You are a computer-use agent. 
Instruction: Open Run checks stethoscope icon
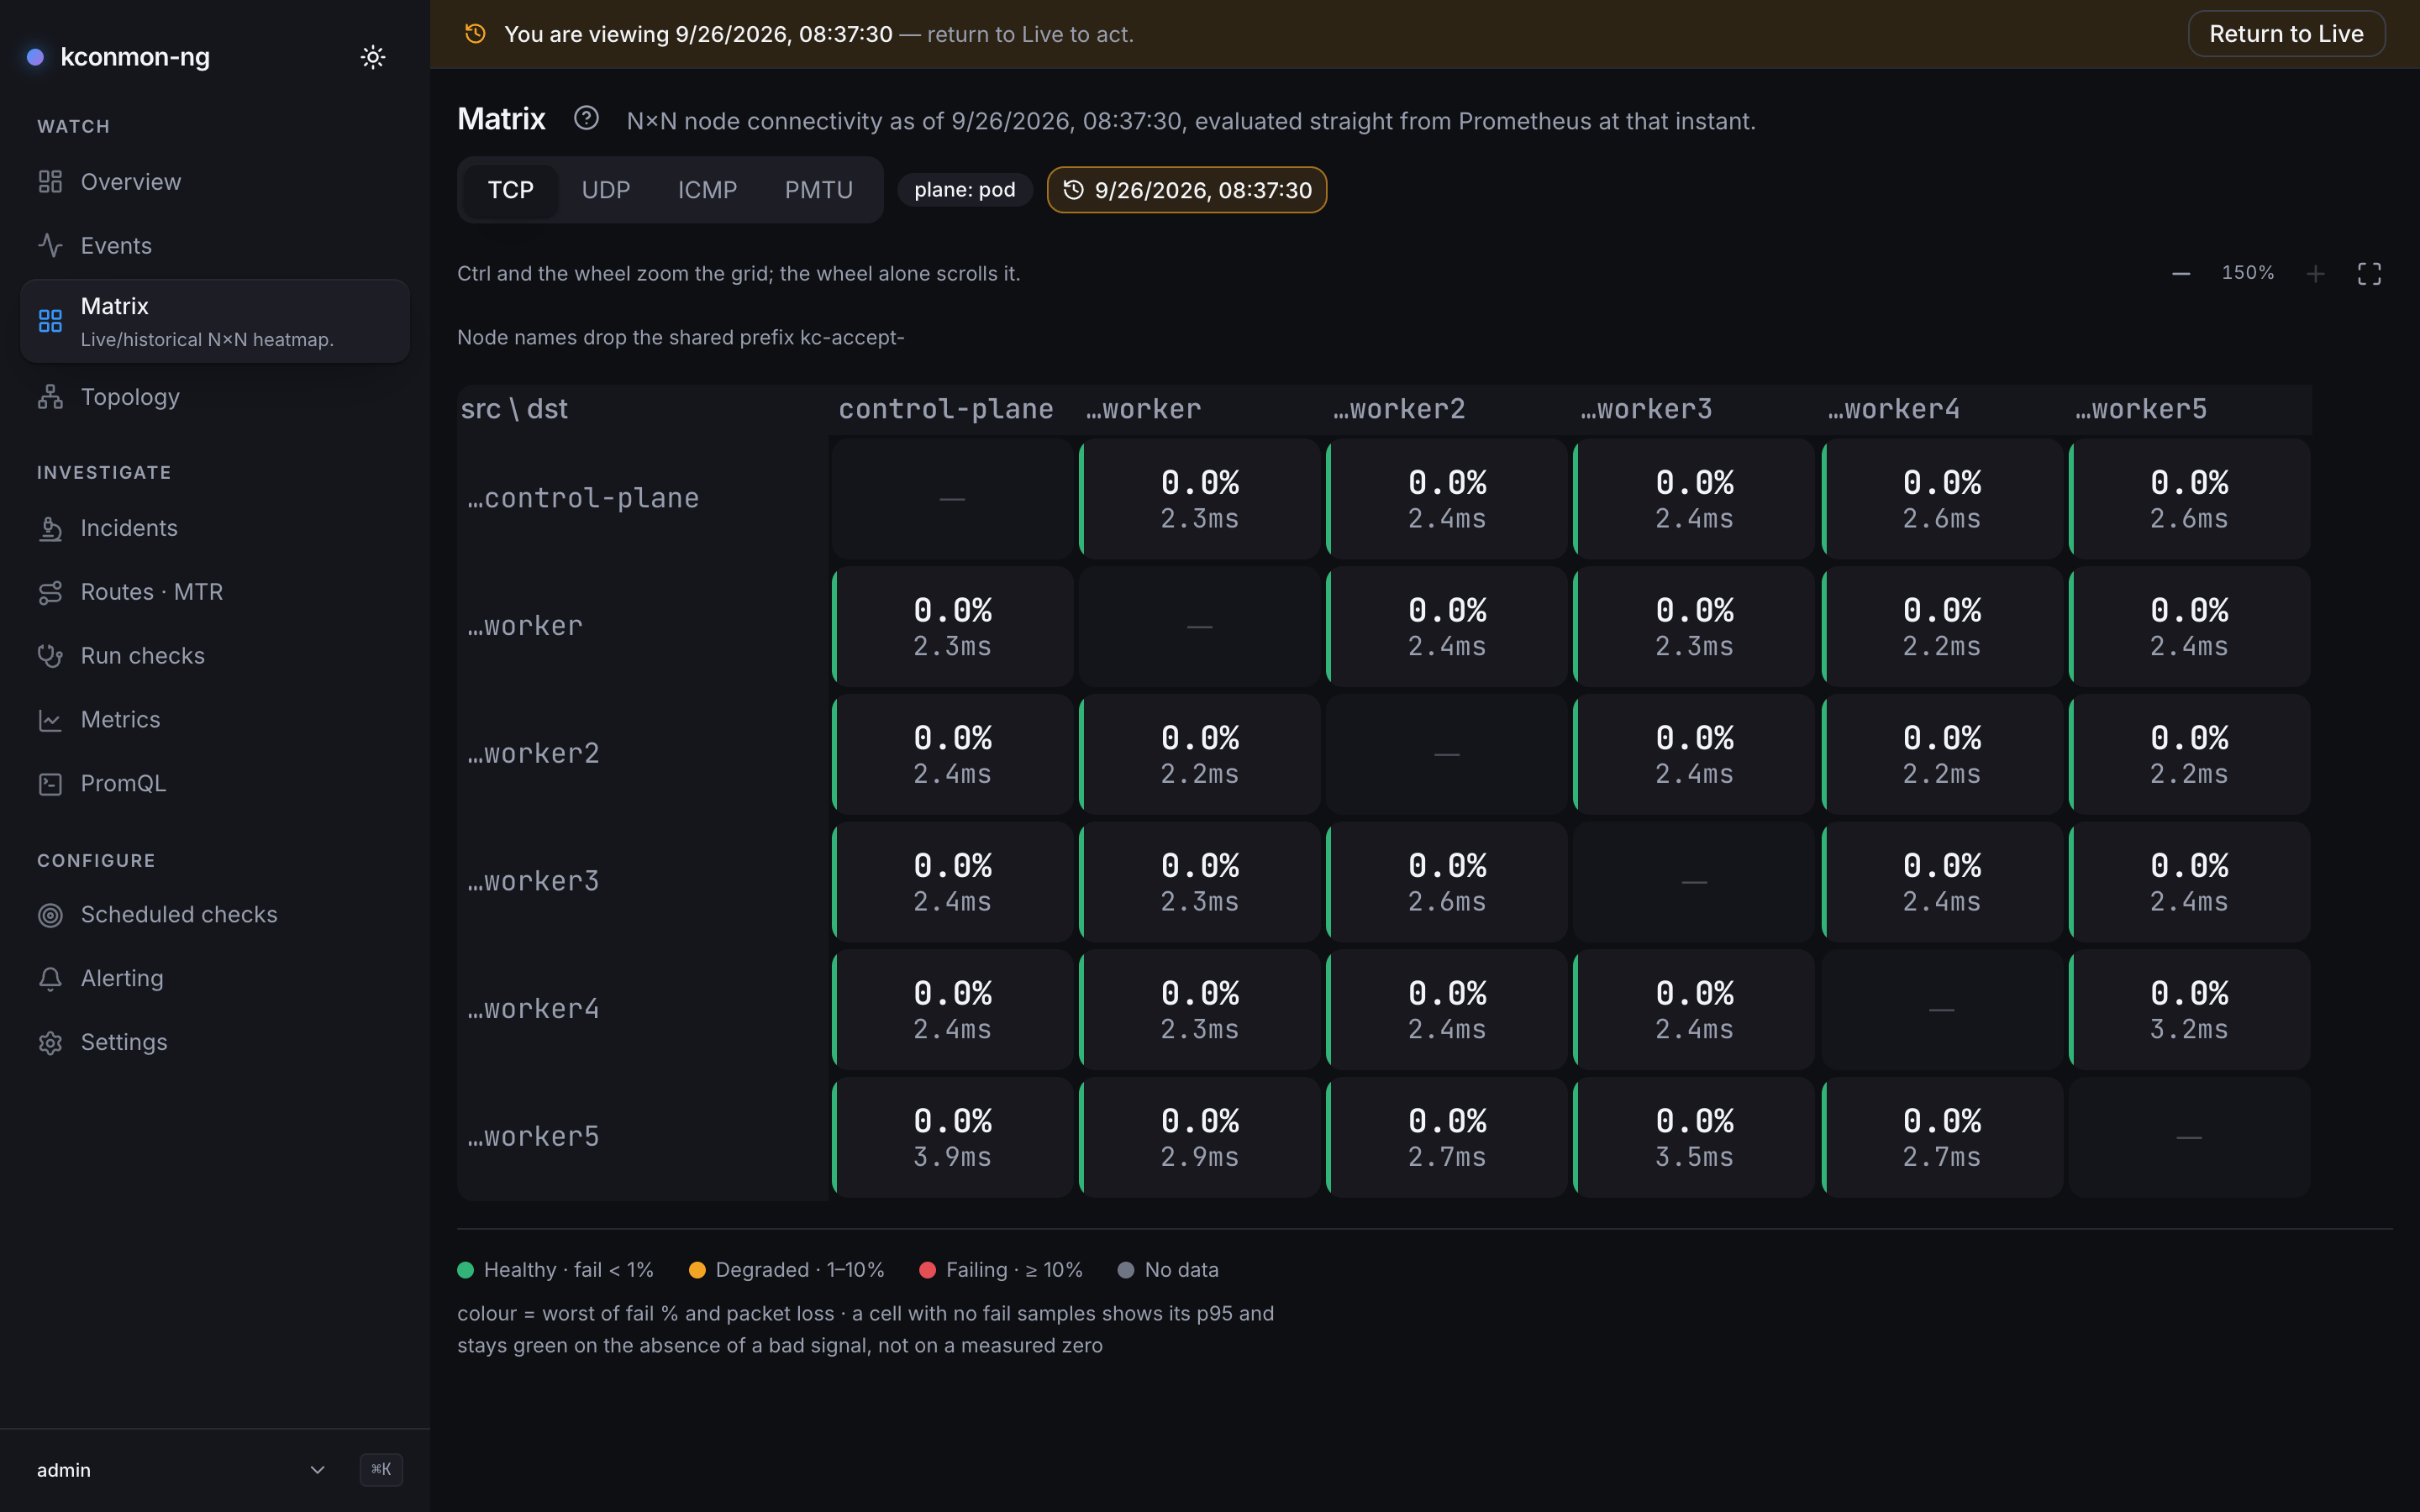point(50,656)
